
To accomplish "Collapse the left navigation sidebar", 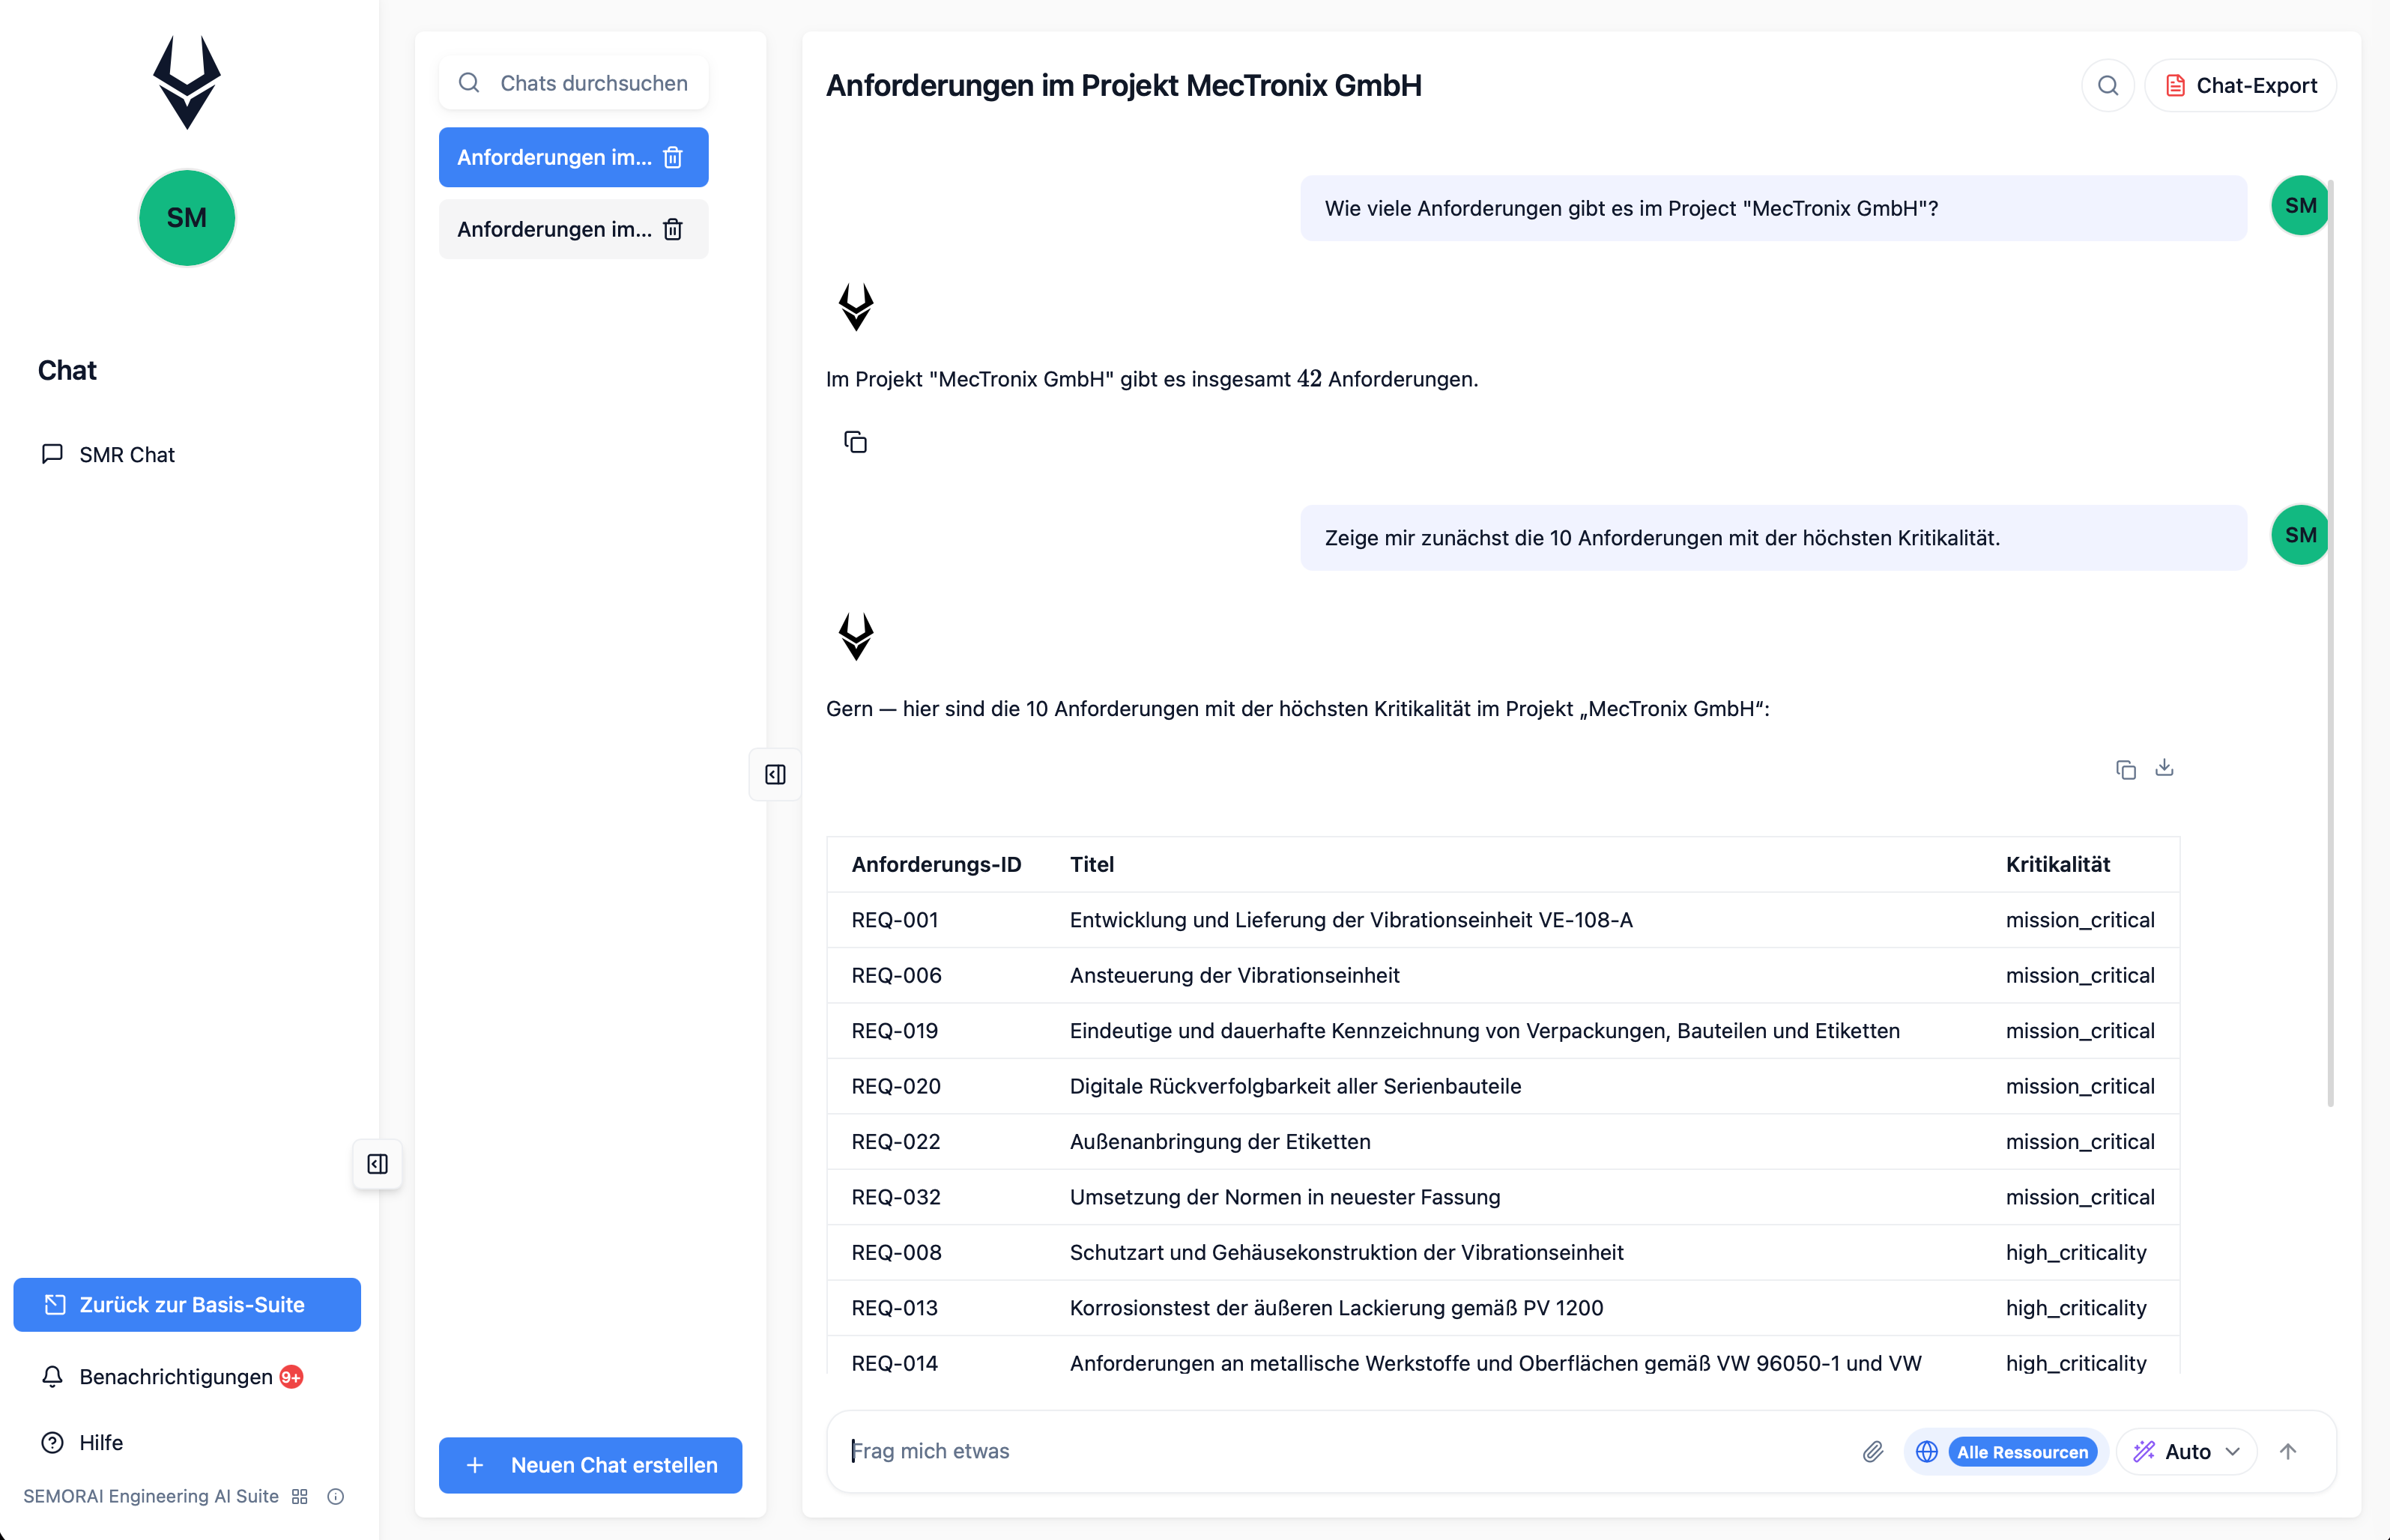I will (378, 1164).
